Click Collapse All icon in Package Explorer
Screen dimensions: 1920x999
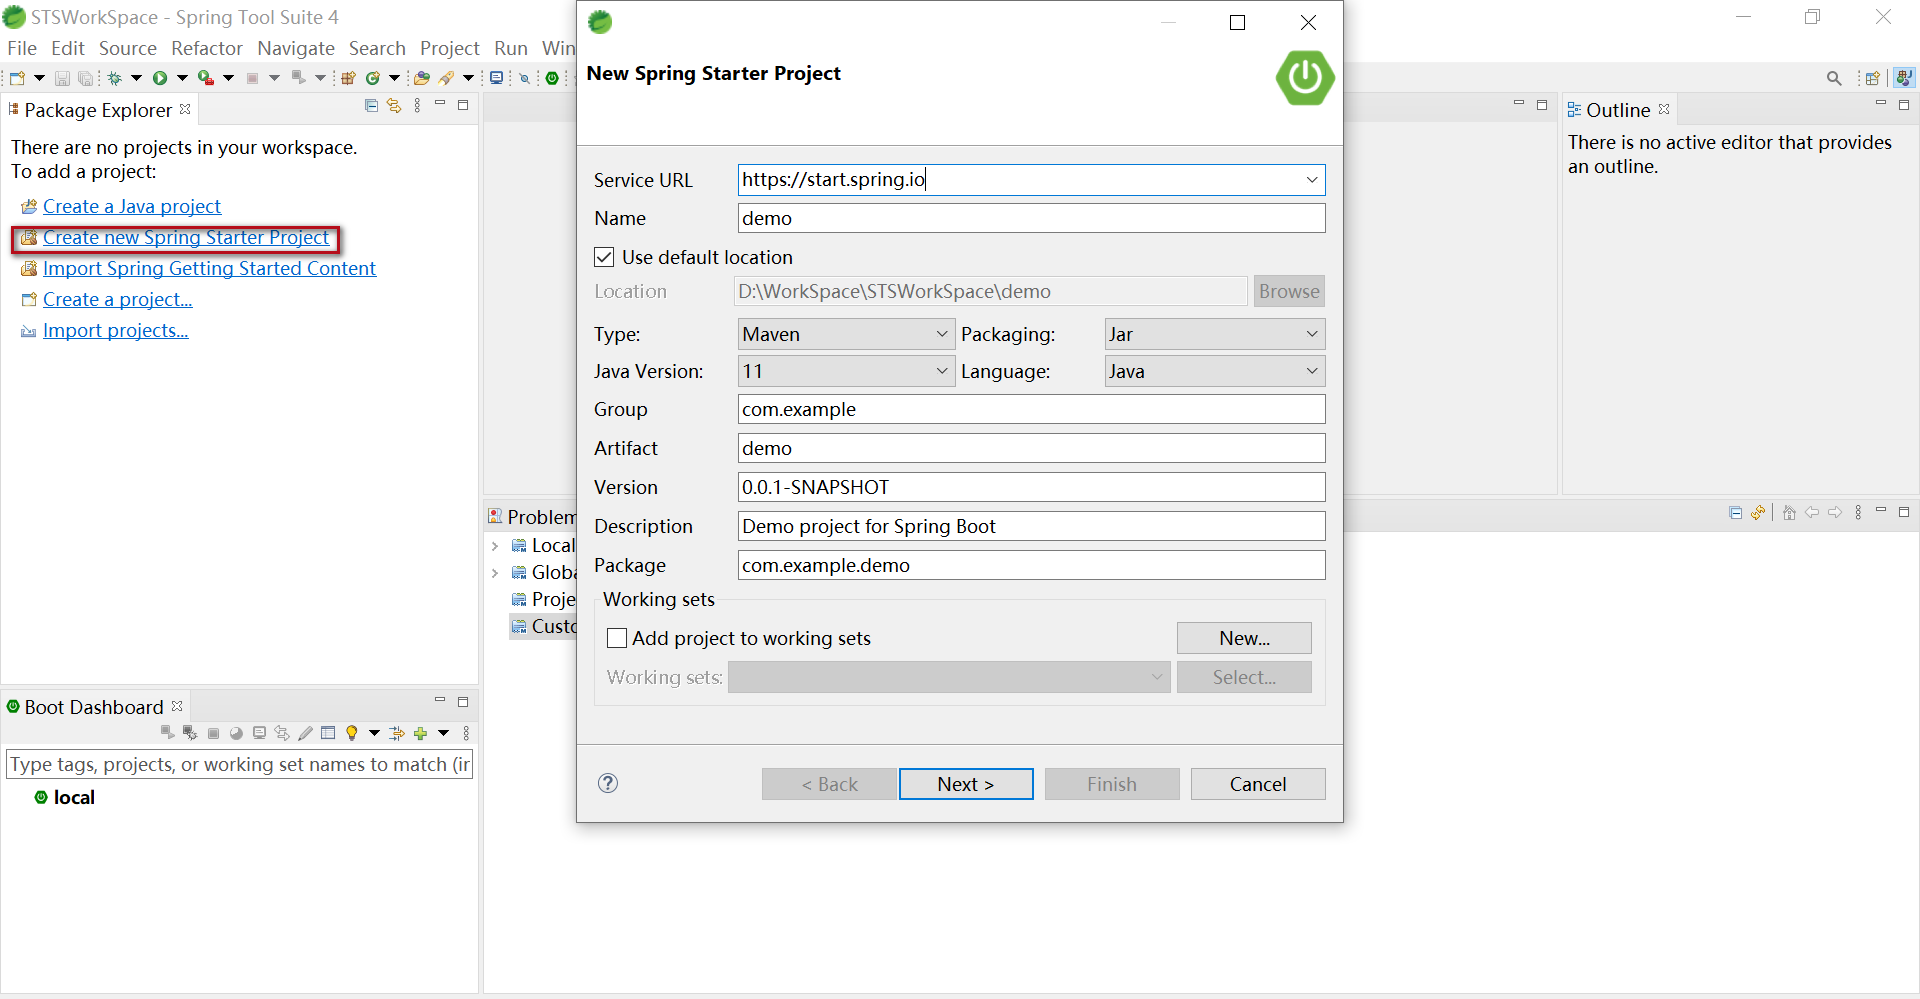tap(372, 106)
